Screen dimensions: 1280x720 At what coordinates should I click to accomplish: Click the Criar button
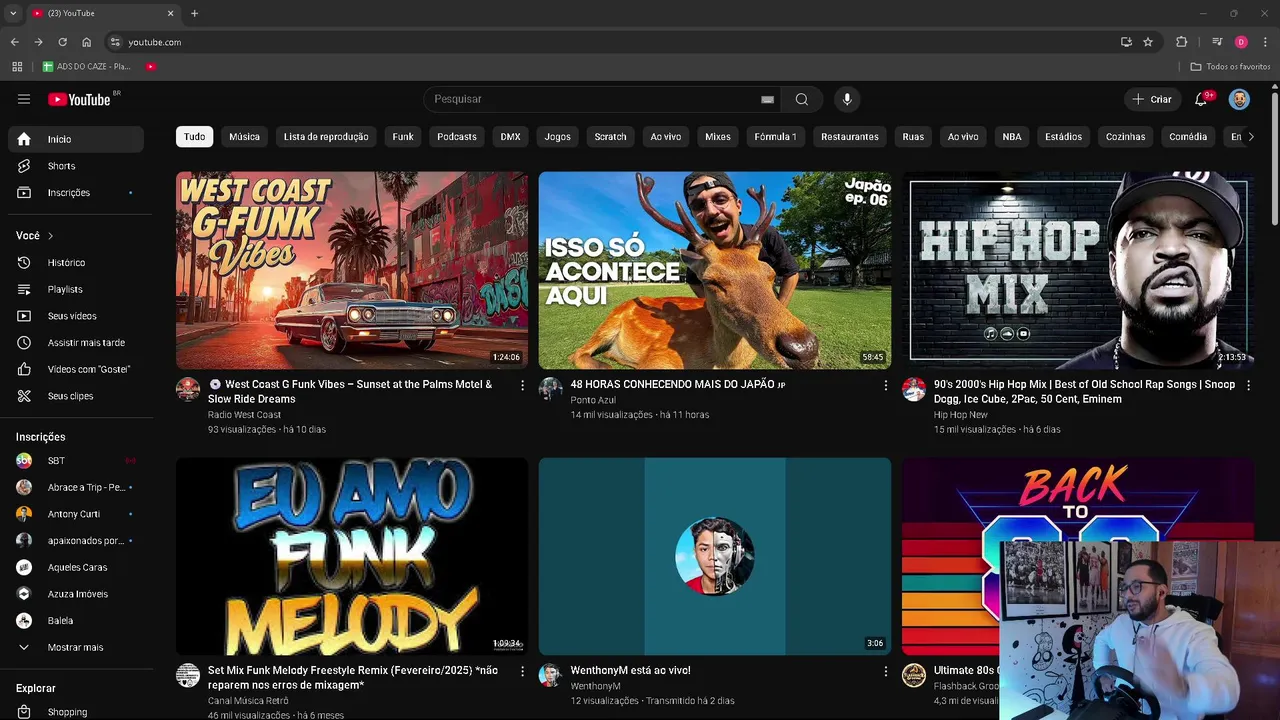pos(1152,99)
